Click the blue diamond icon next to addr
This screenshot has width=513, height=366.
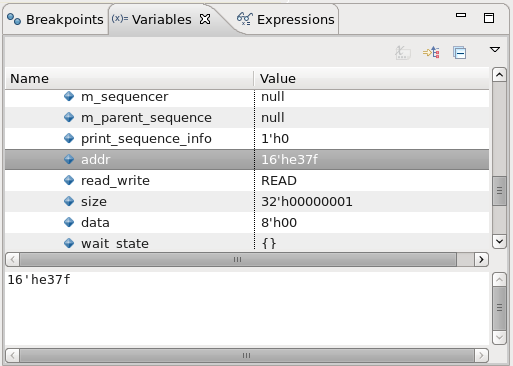coord(69,159)
